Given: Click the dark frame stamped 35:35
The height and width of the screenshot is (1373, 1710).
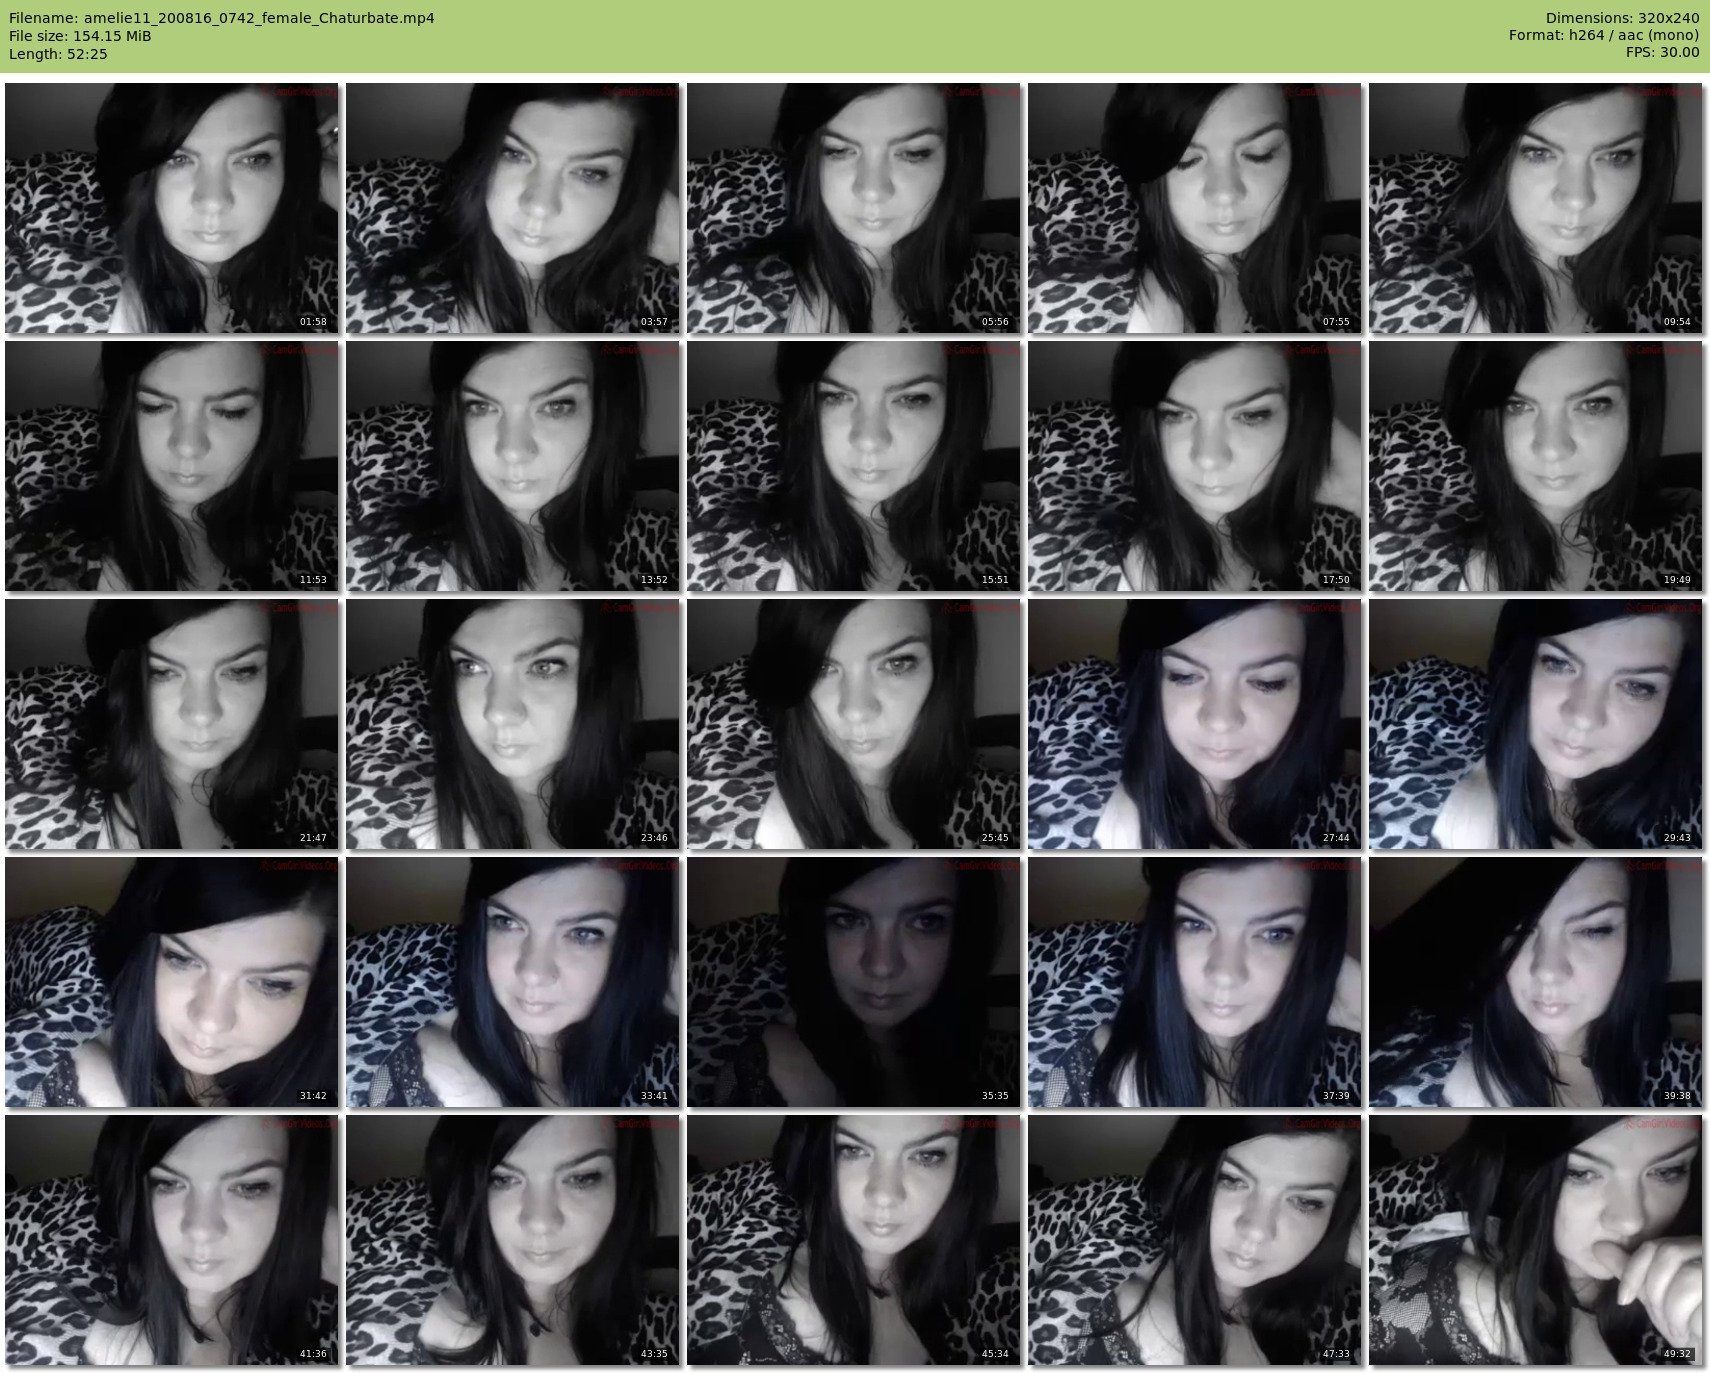Looking at the screenshot, I should 854,982.
